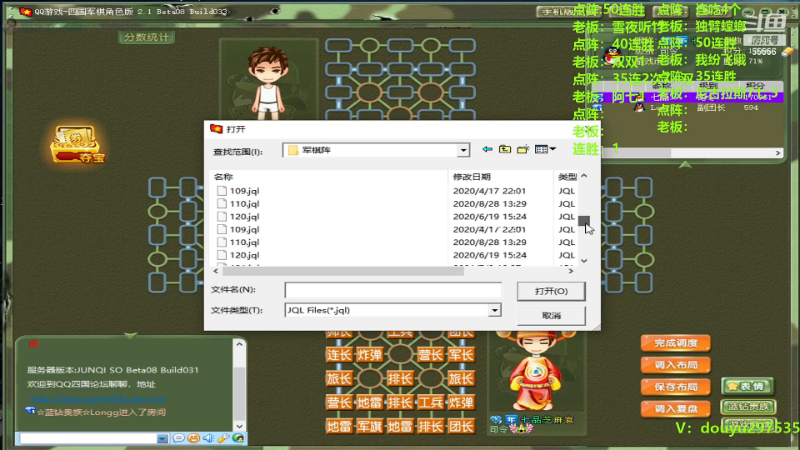Viewport: 800px width, 450px height.
Task: Go up one folder level in dialog
Action: 505,149
